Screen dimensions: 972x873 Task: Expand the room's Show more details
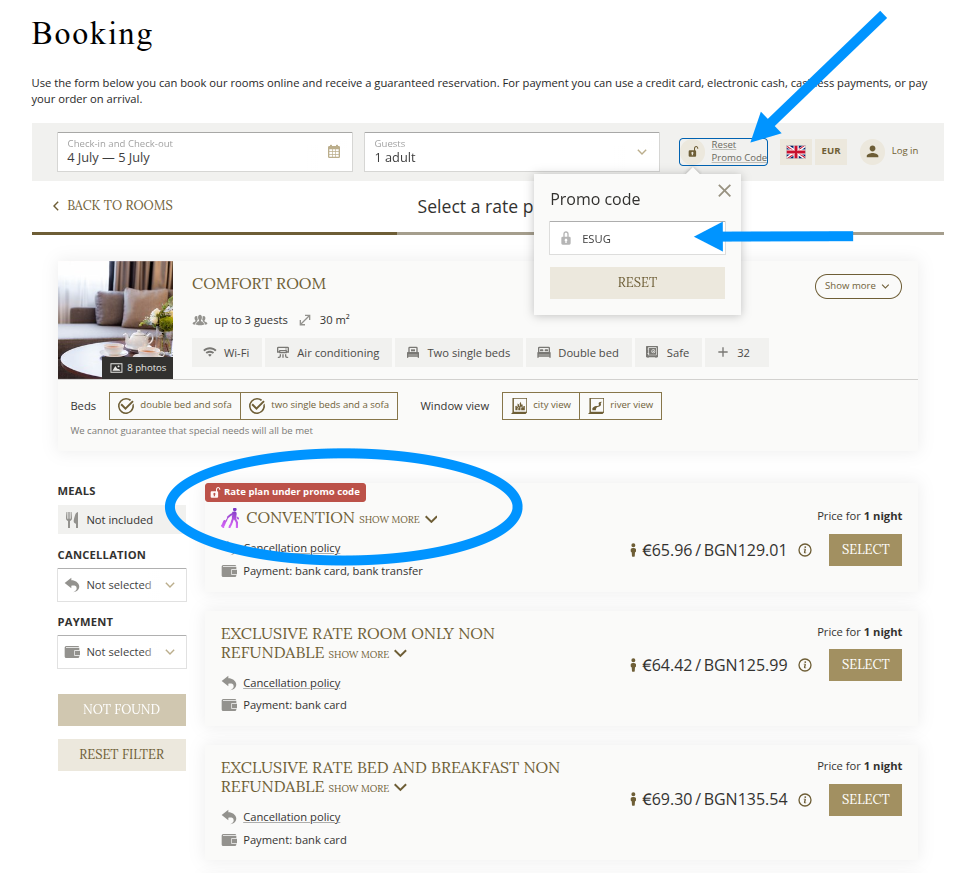pyautogui.click(x=858, y=286)
